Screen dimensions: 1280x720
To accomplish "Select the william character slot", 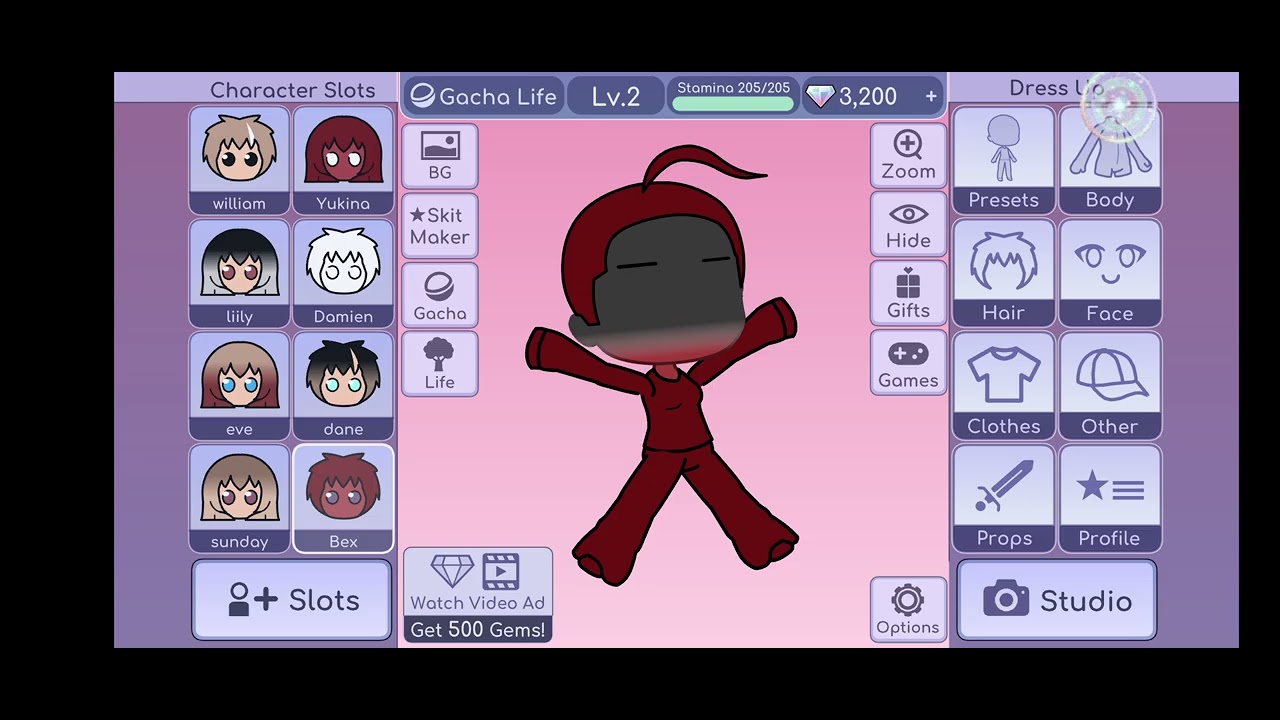I will click(x=239, y=161).
